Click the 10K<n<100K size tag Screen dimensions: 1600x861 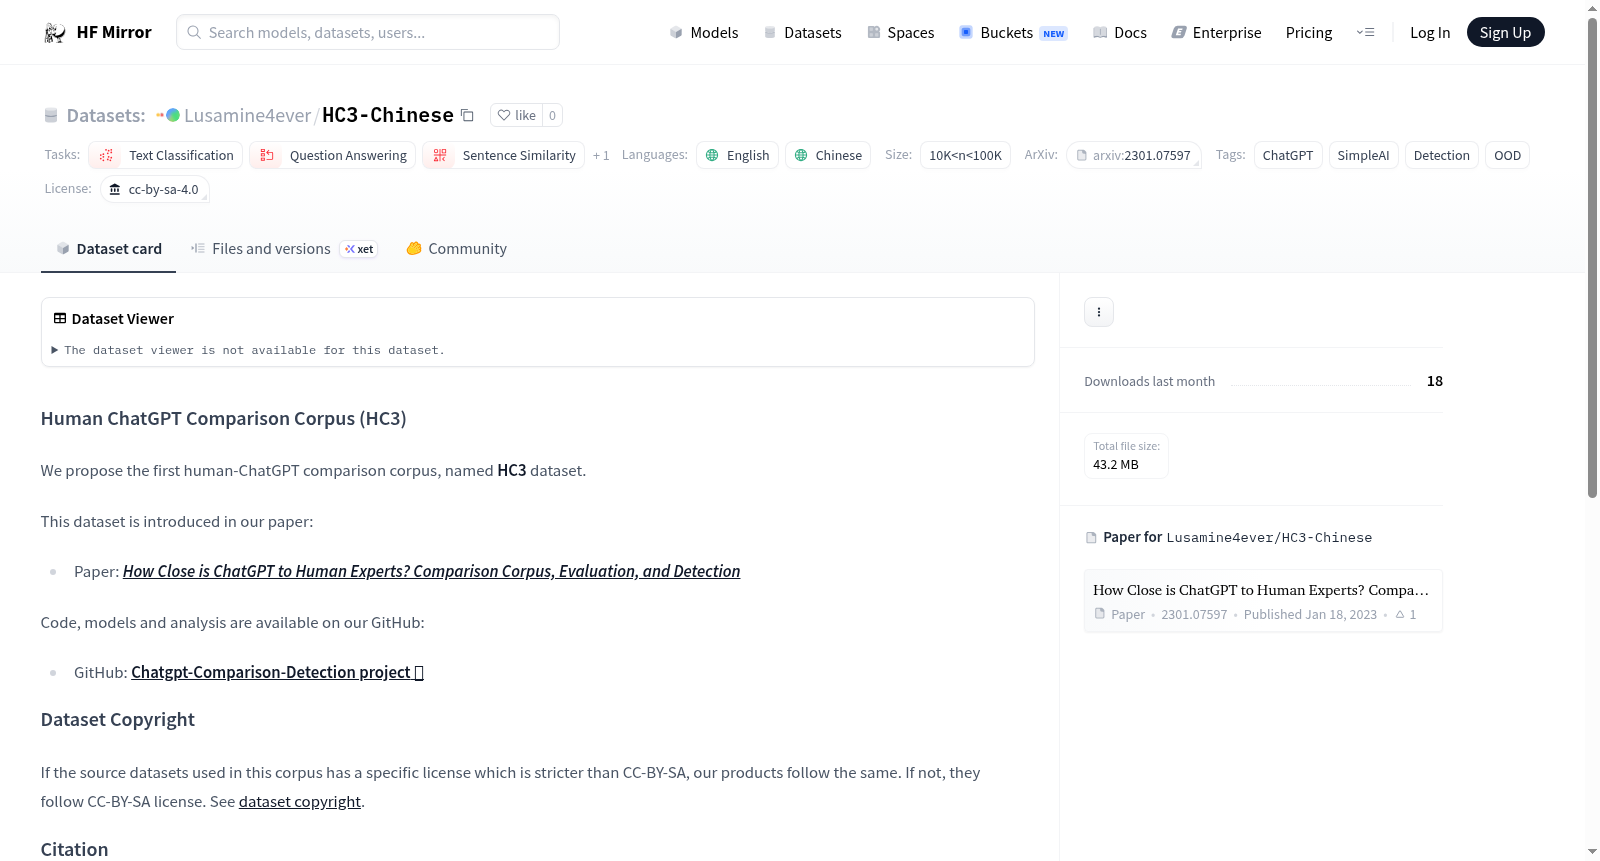click(x=965, y=155)
